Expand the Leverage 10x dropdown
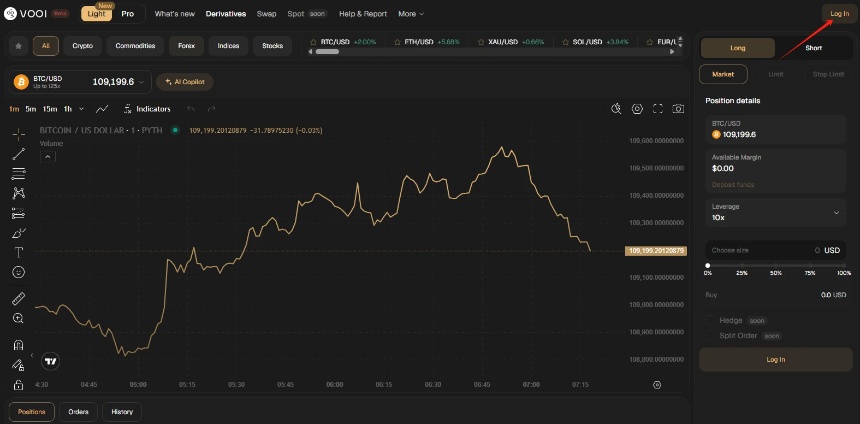Viewport: 860px width, 424px height. pos(836,212)
